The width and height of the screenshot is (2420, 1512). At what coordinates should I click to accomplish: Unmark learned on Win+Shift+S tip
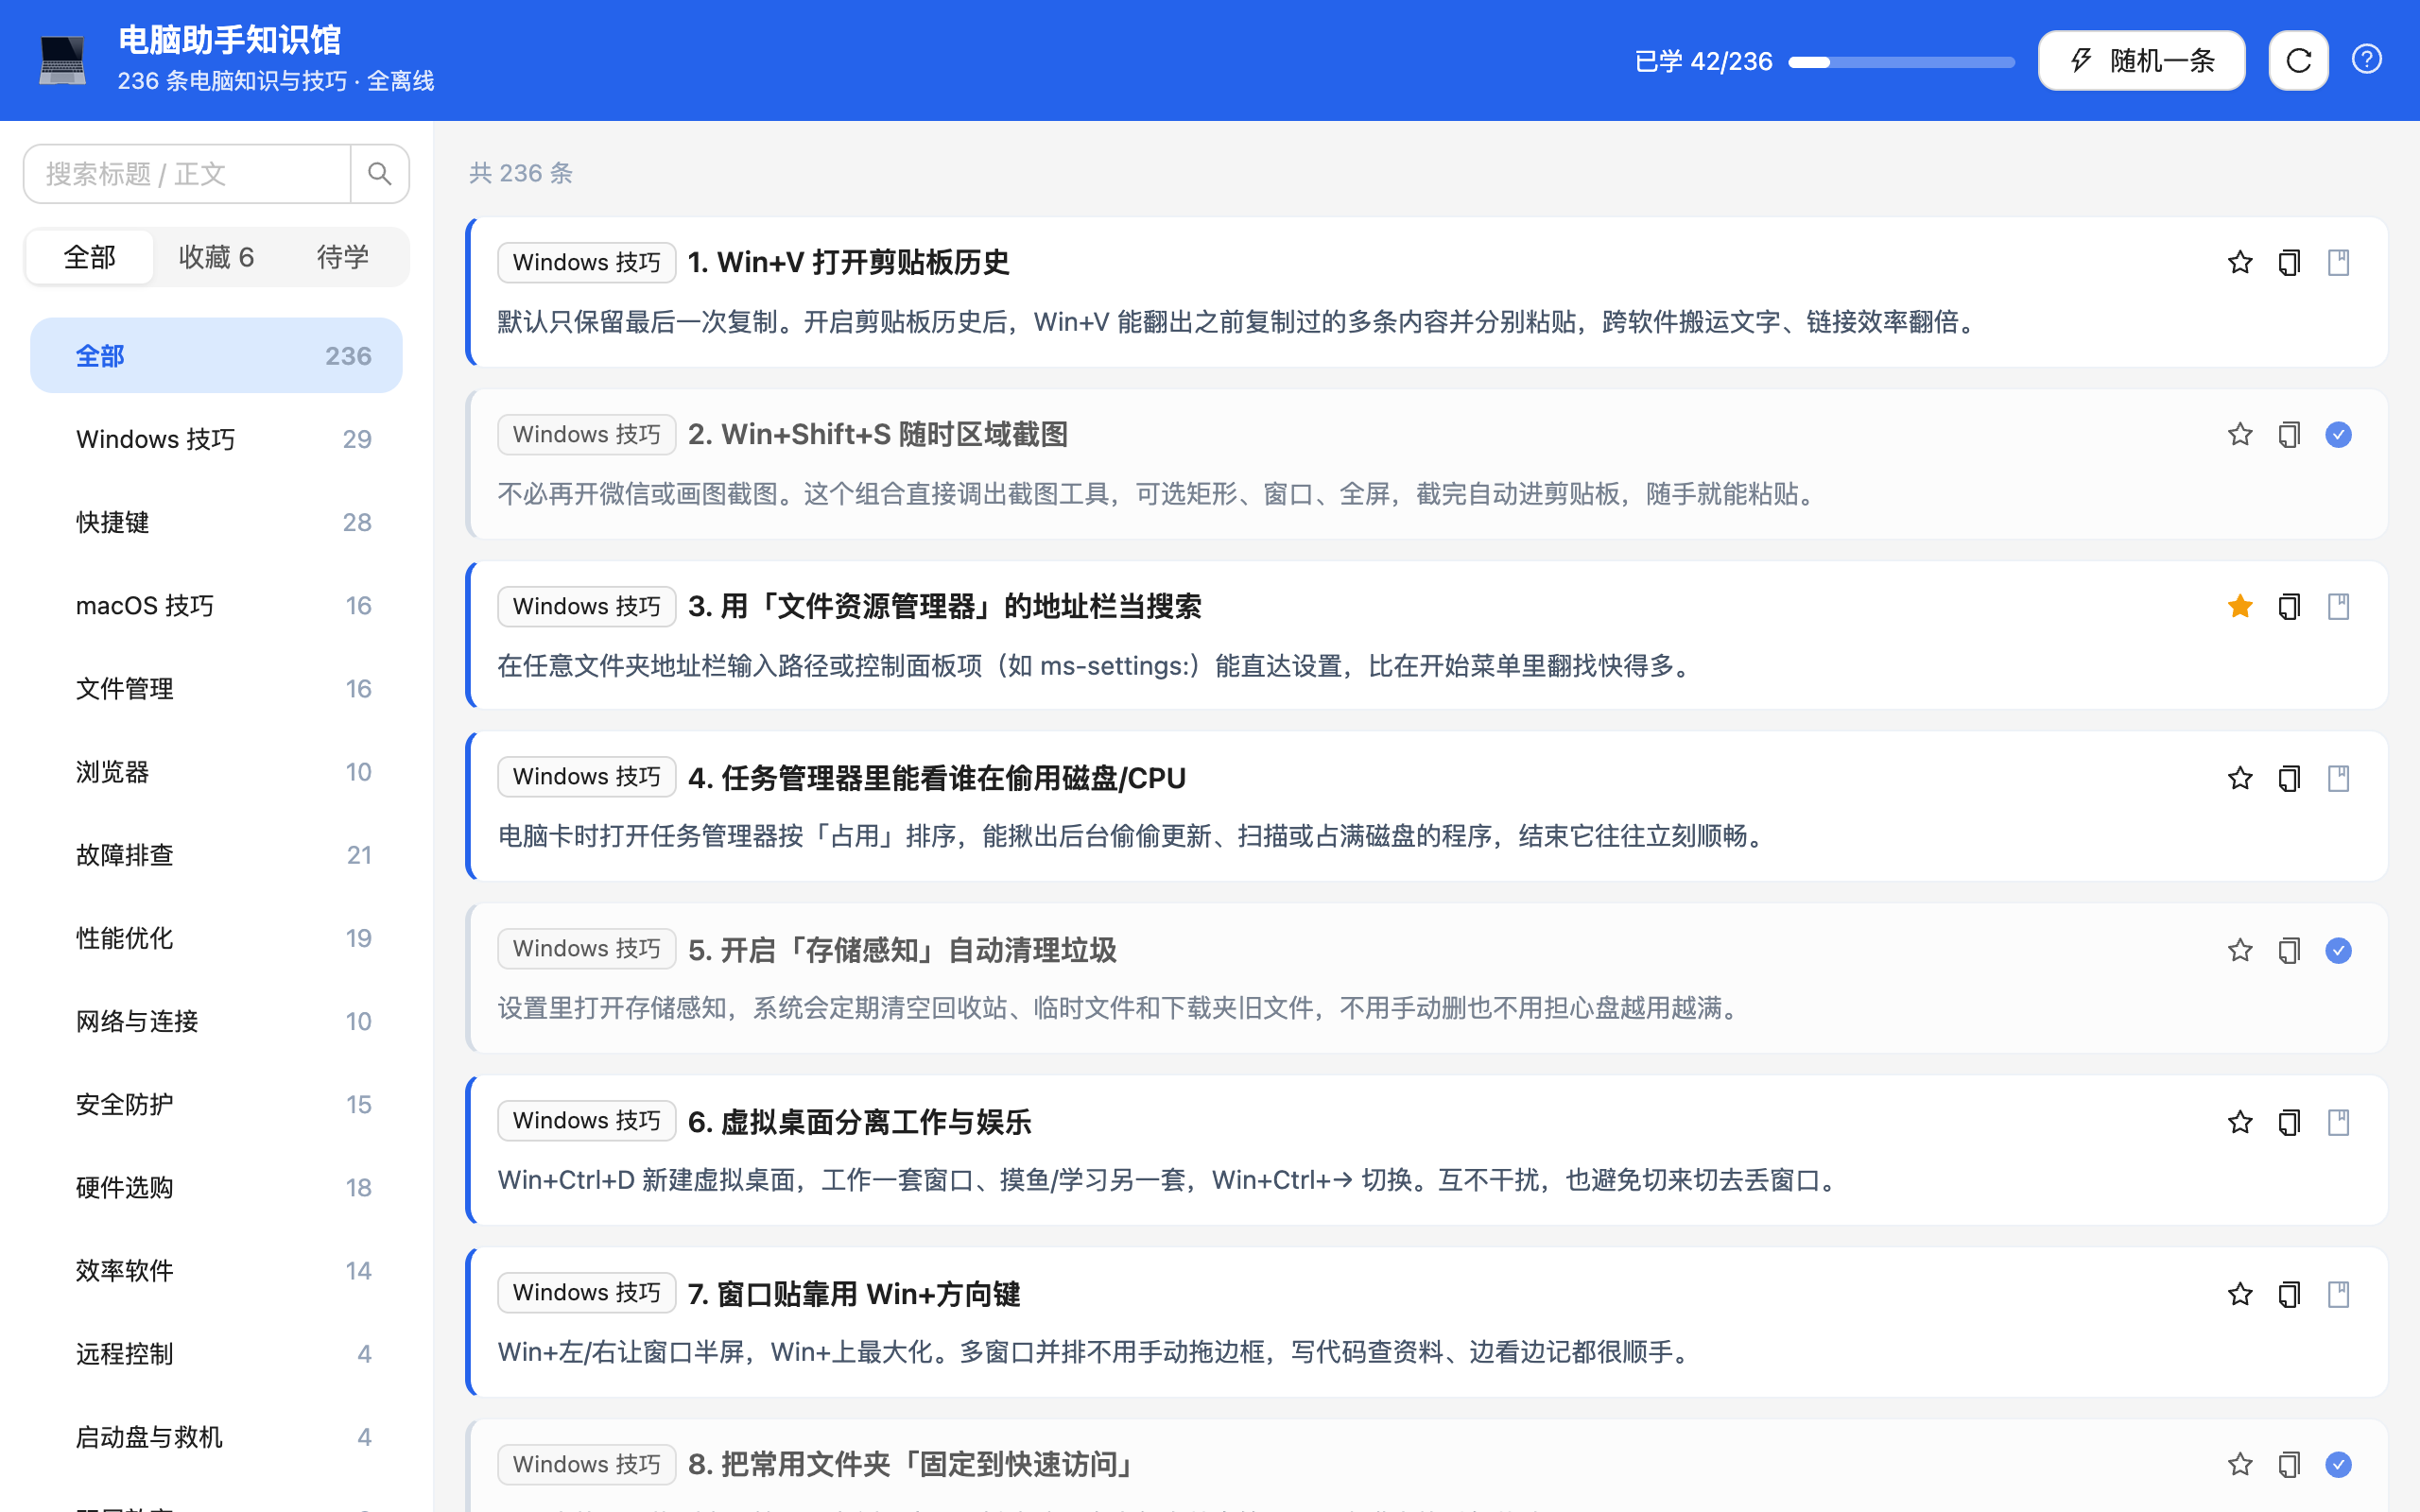tap(2338, 435)
